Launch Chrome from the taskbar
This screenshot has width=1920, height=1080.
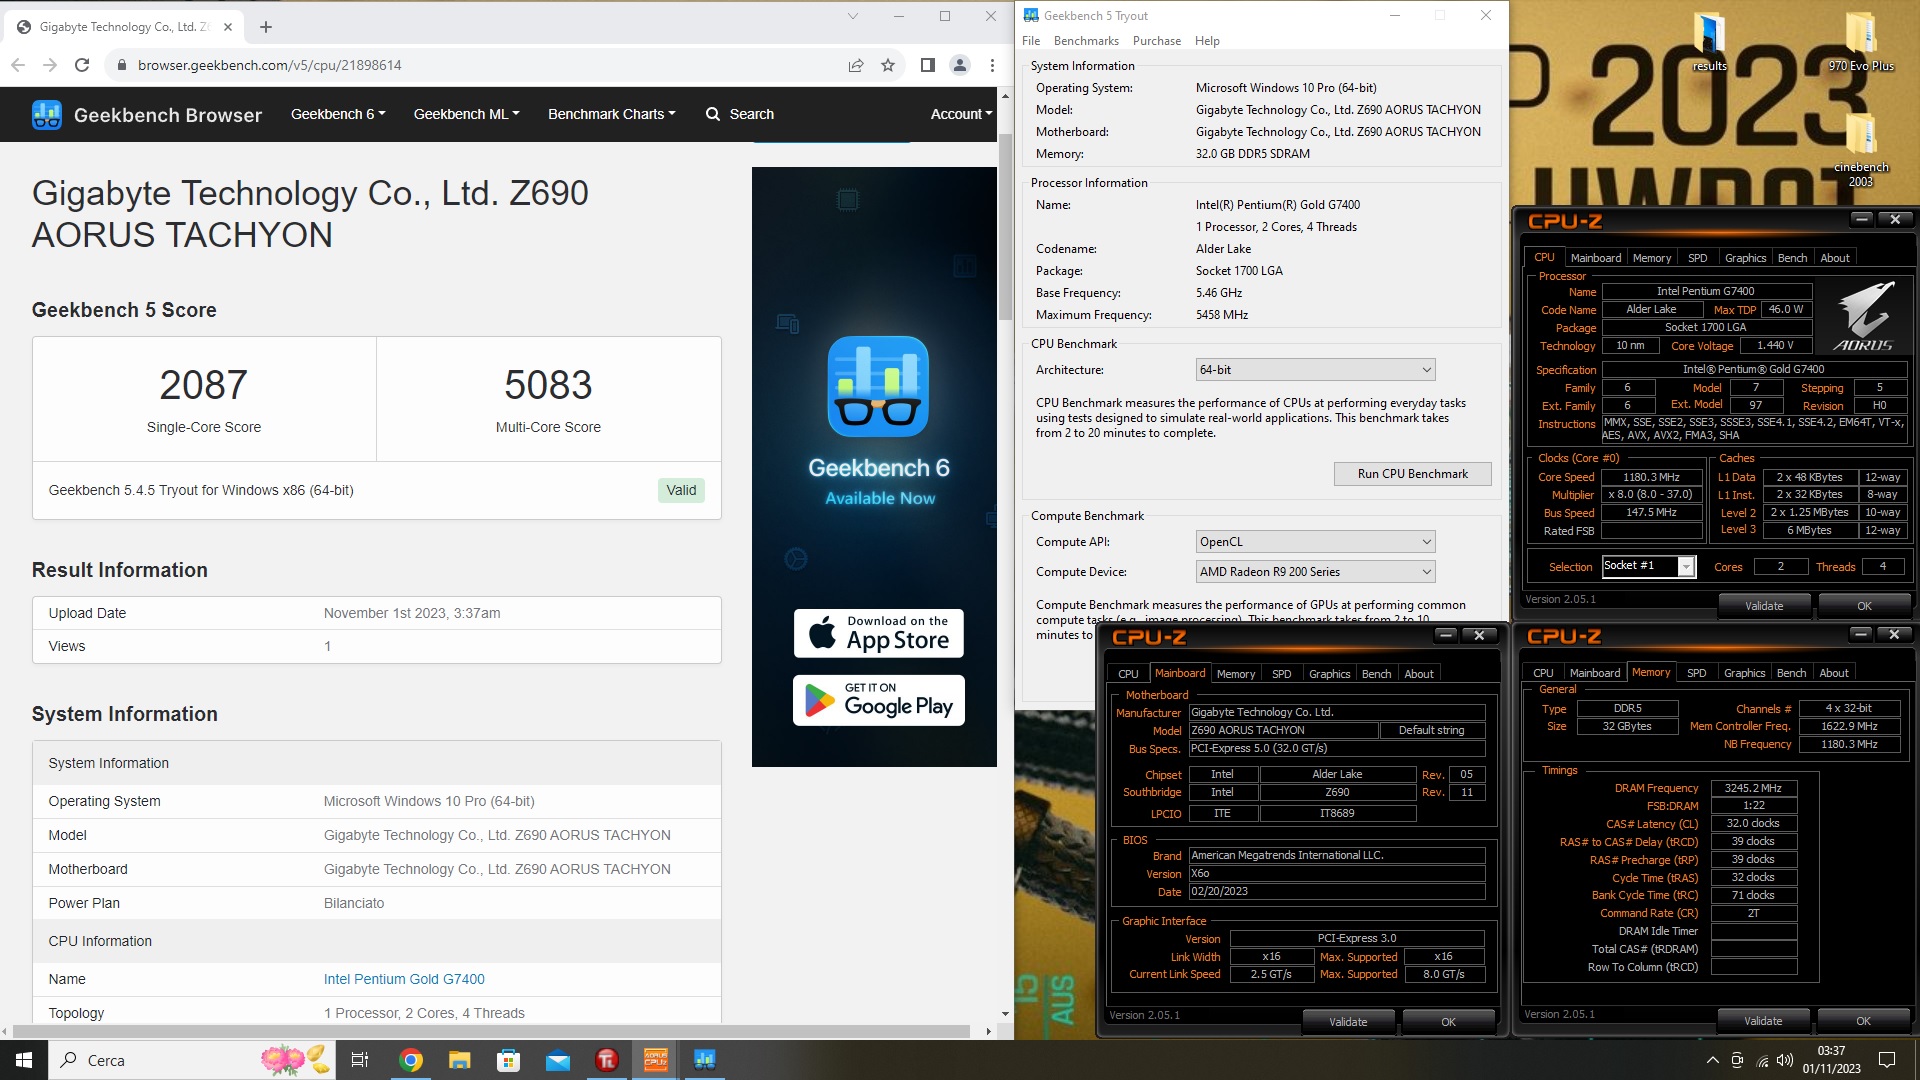point(411,1060)
